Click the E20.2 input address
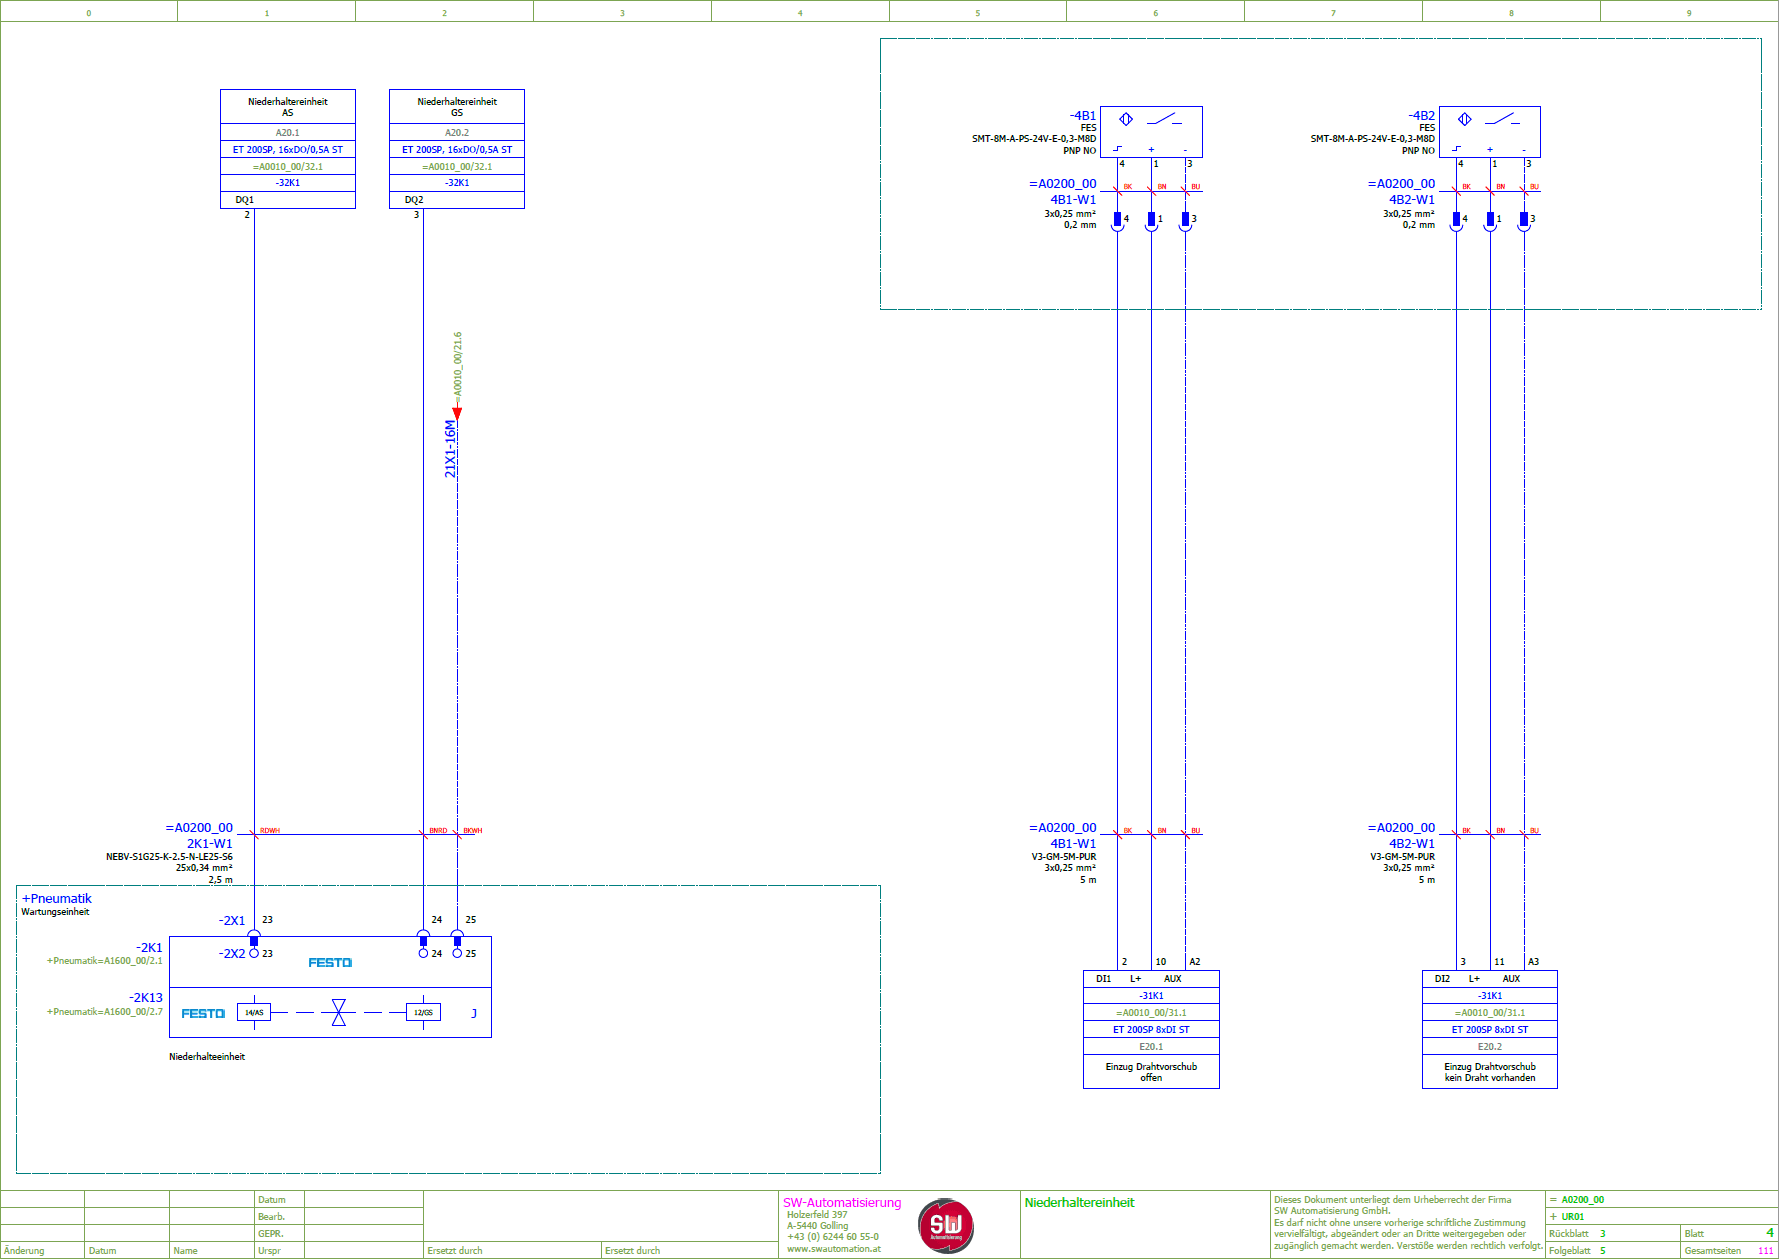The image size is (1779, 1259). [1490, 1047]
